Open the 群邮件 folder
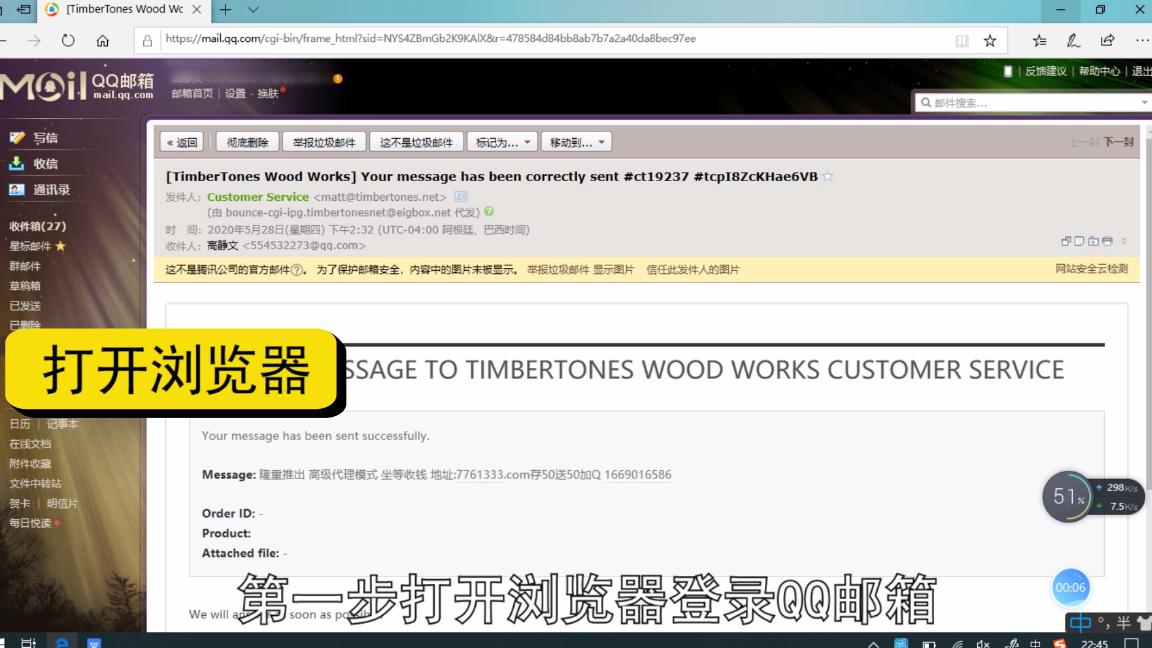Screen dimensions: 1152x648 pyautogui.click(x=25, y=266)
